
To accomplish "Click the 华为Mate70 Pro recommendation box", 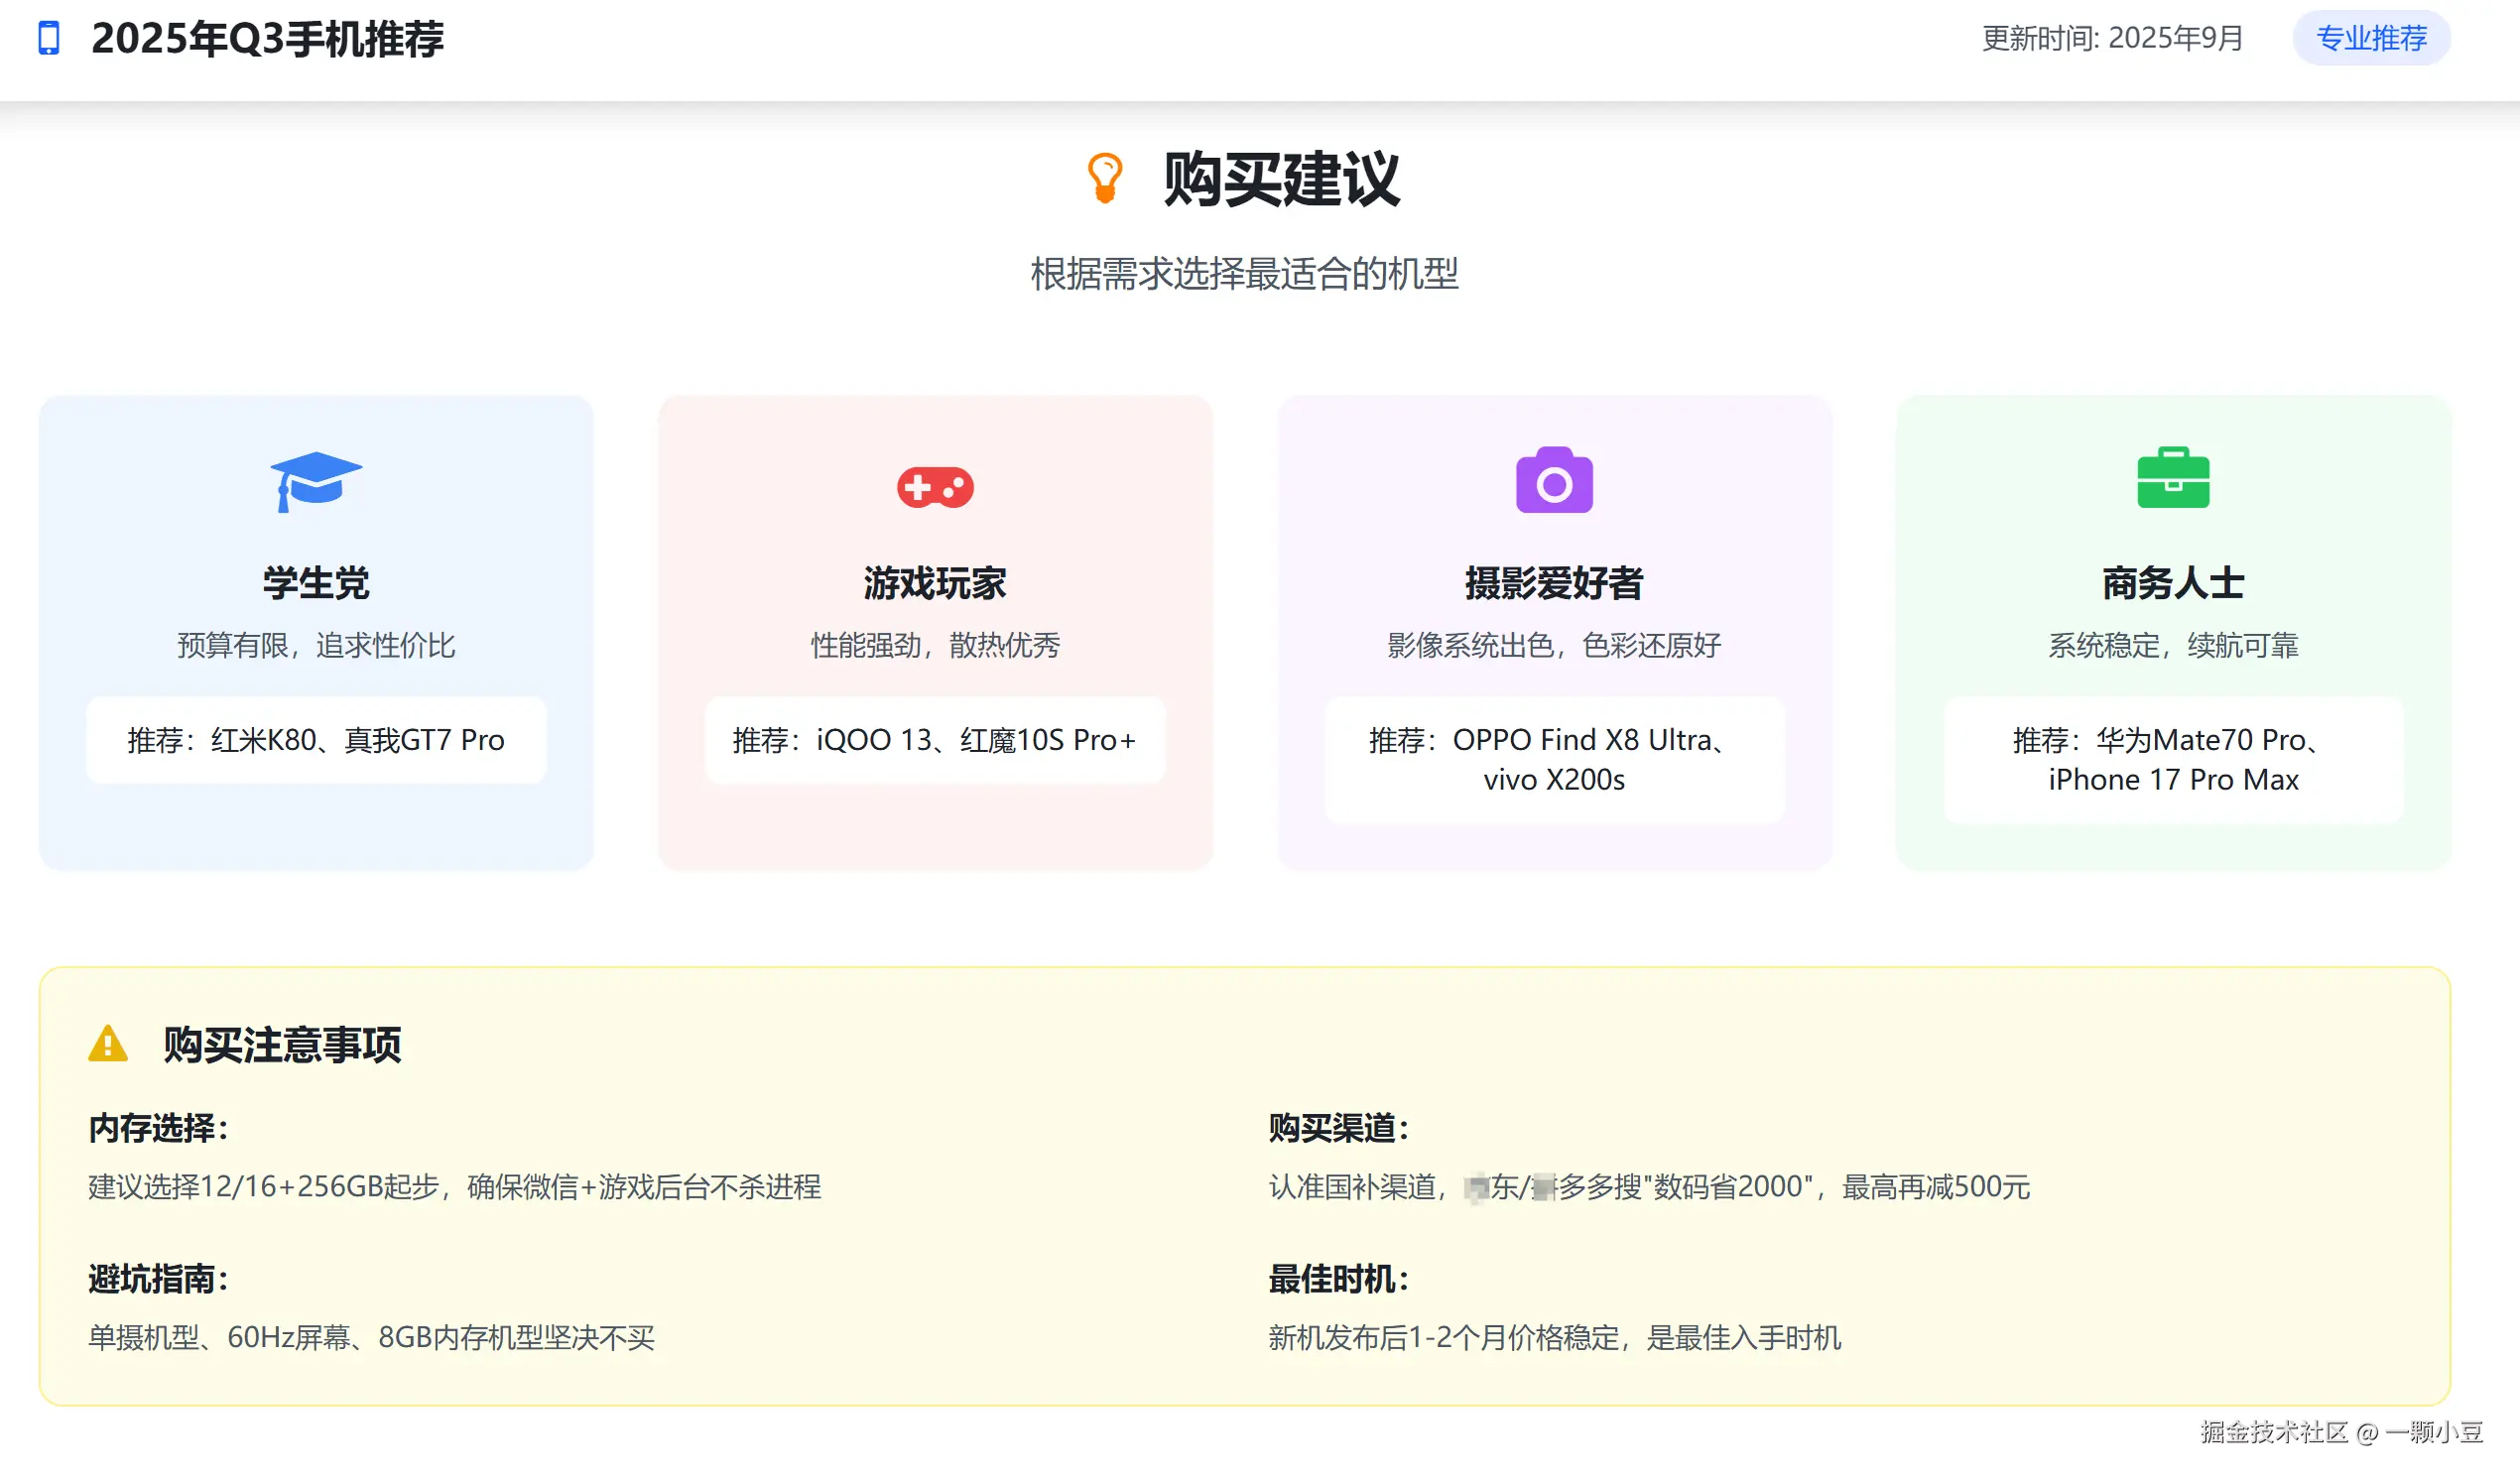I will click(x=2173, y=759).
